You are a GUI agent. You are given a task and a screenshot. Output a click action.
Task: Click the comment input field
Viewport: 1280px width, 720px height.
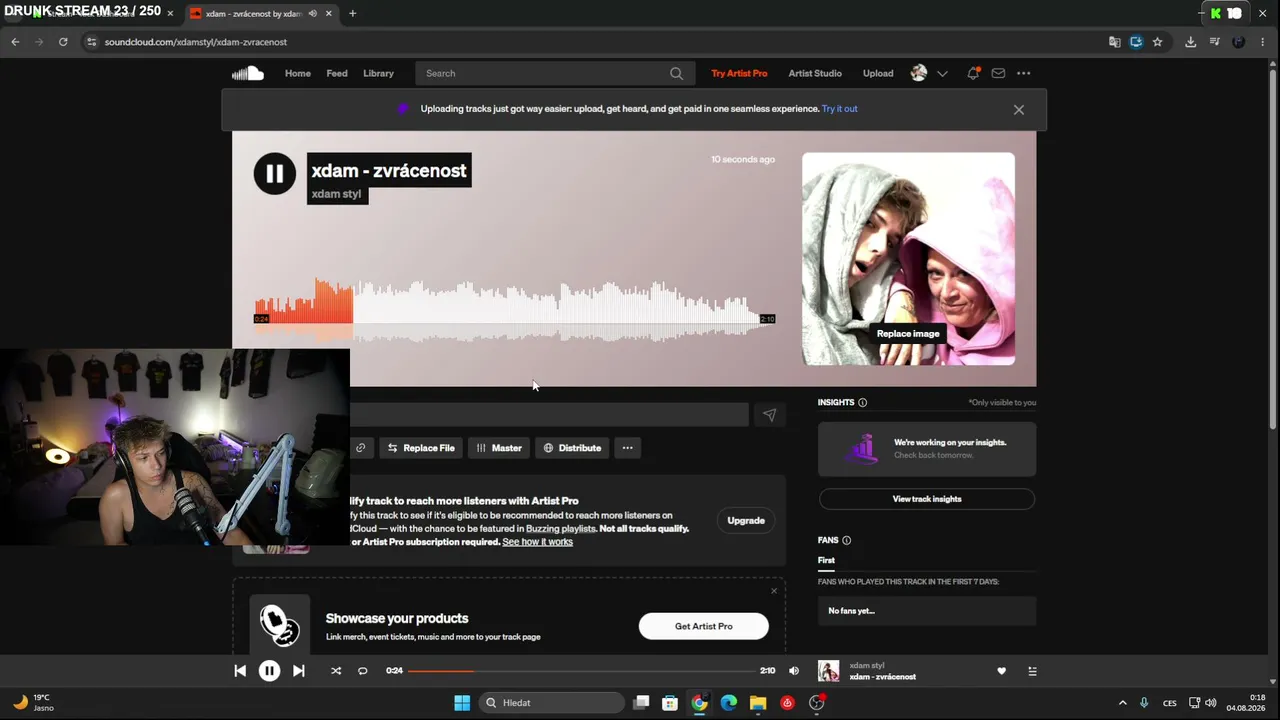click(549, 415)
